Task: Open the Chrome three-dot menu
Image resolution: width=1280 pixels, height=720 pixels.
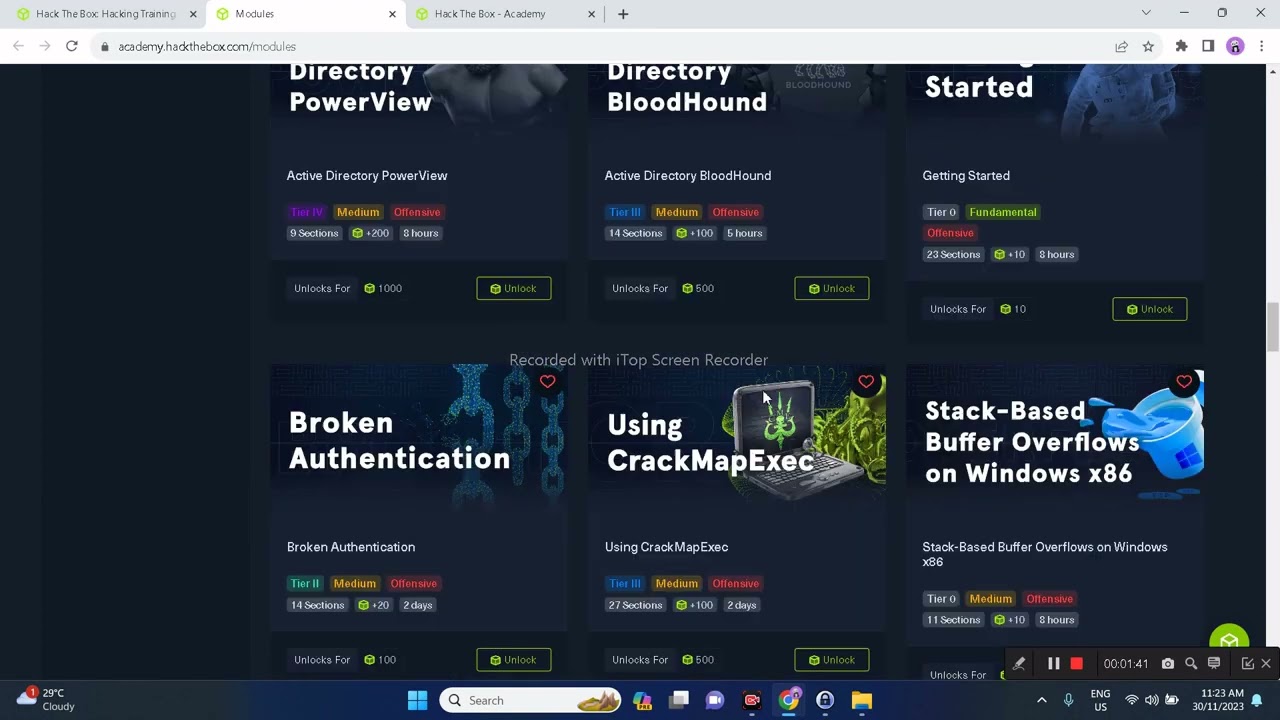Action: click(x=1262, y=46)
